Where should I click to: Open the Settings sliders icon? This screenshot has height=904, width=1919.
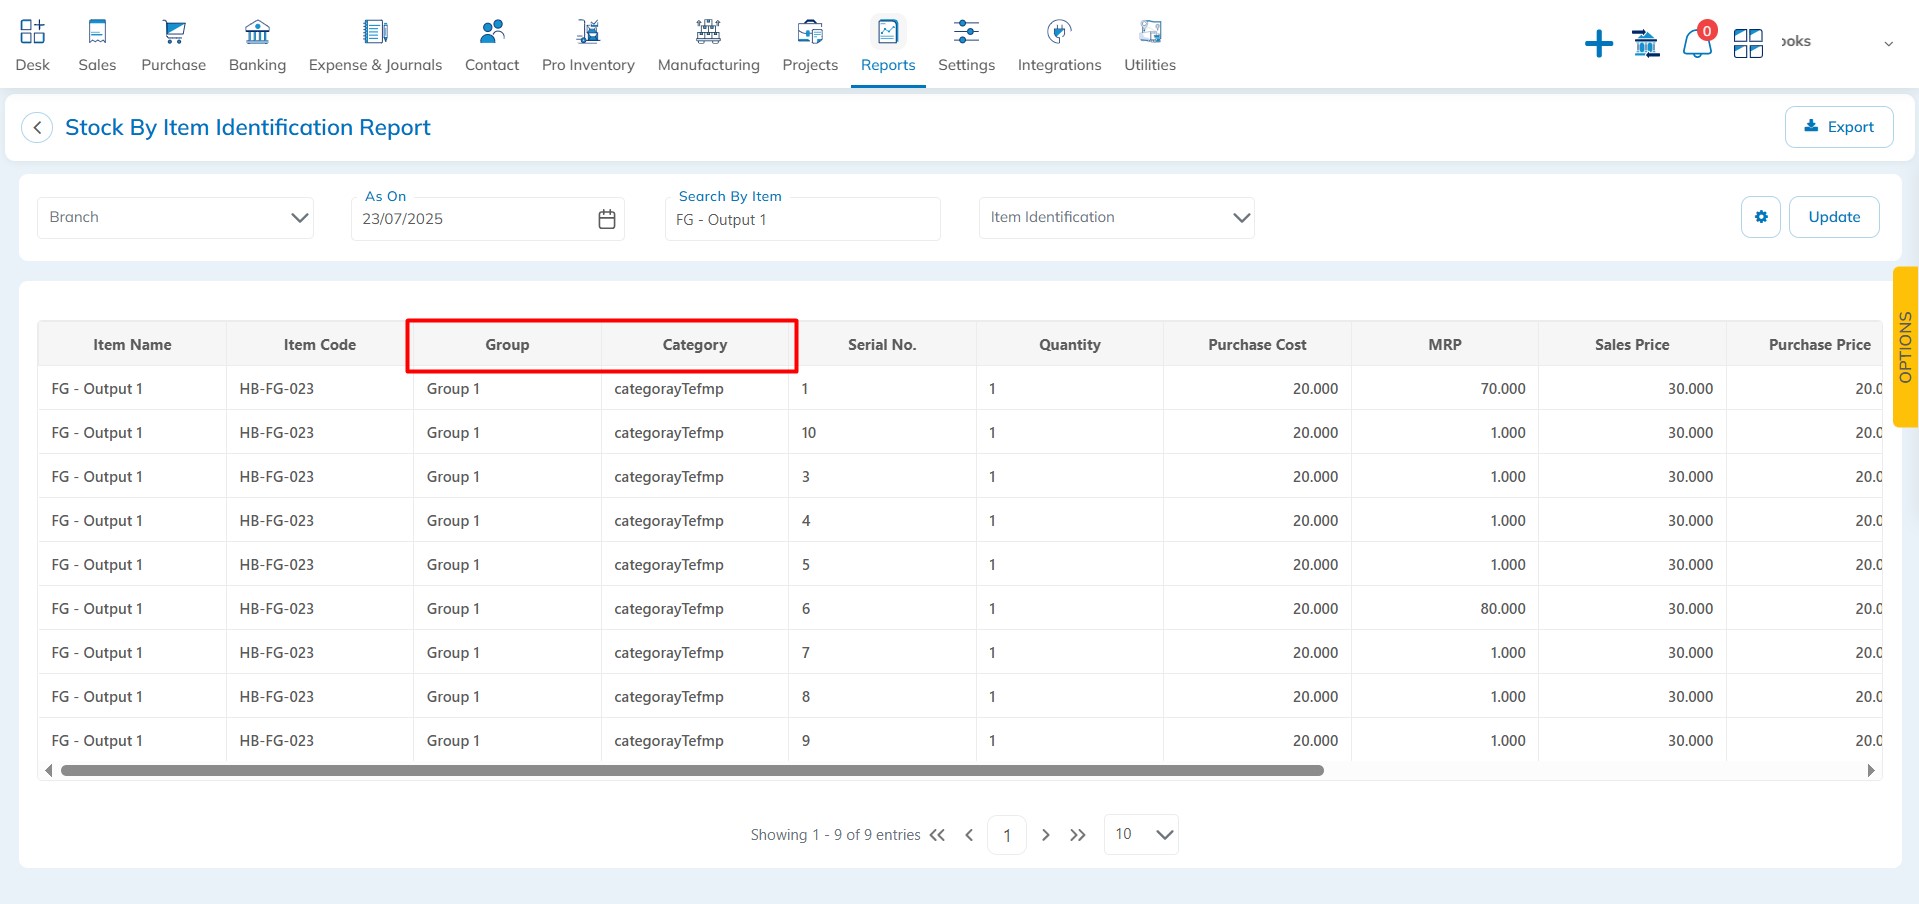[x=966, y=32]
